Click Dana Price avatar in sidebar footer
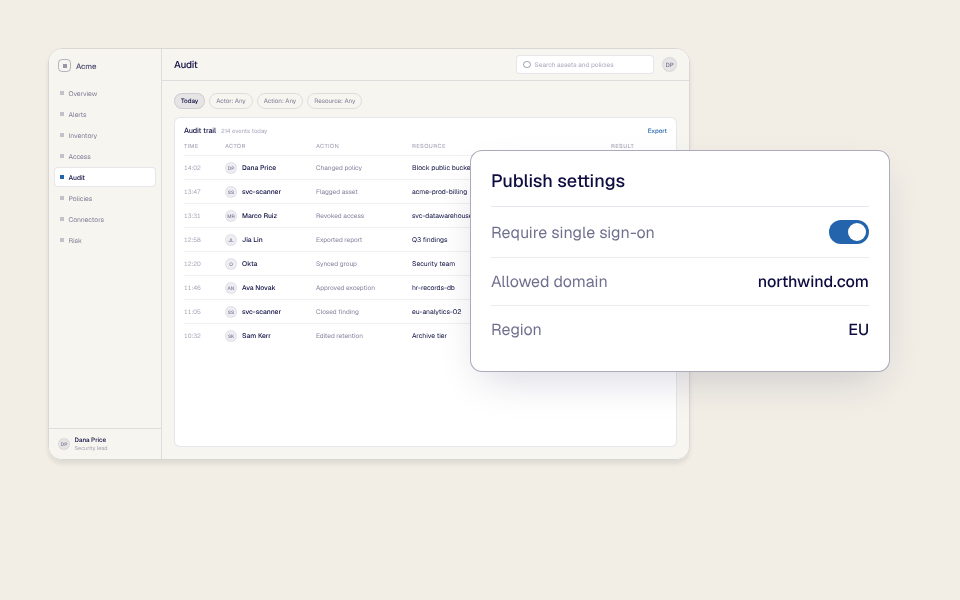 tap(64, 444)
